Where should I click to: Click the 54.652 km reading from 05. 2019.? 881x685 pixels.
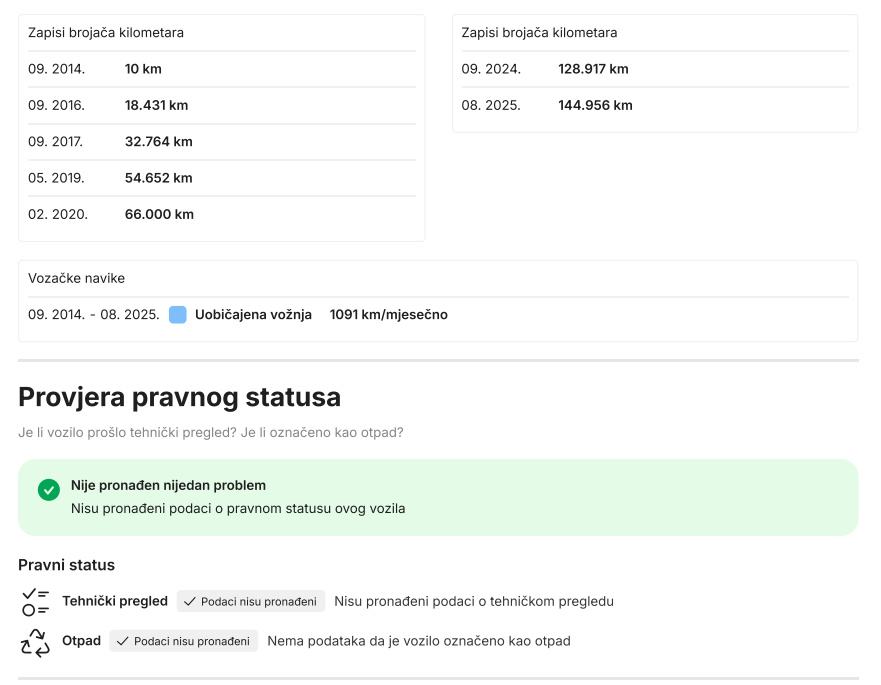(x=158, y=178)
